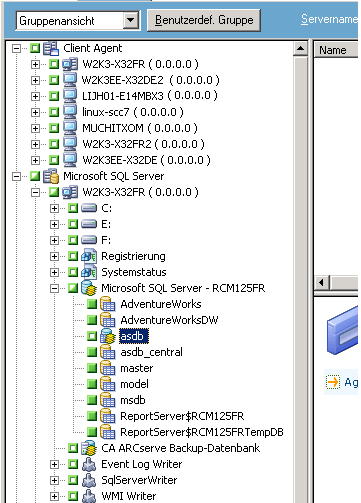Click the Servername link

(x=329, y=19)
